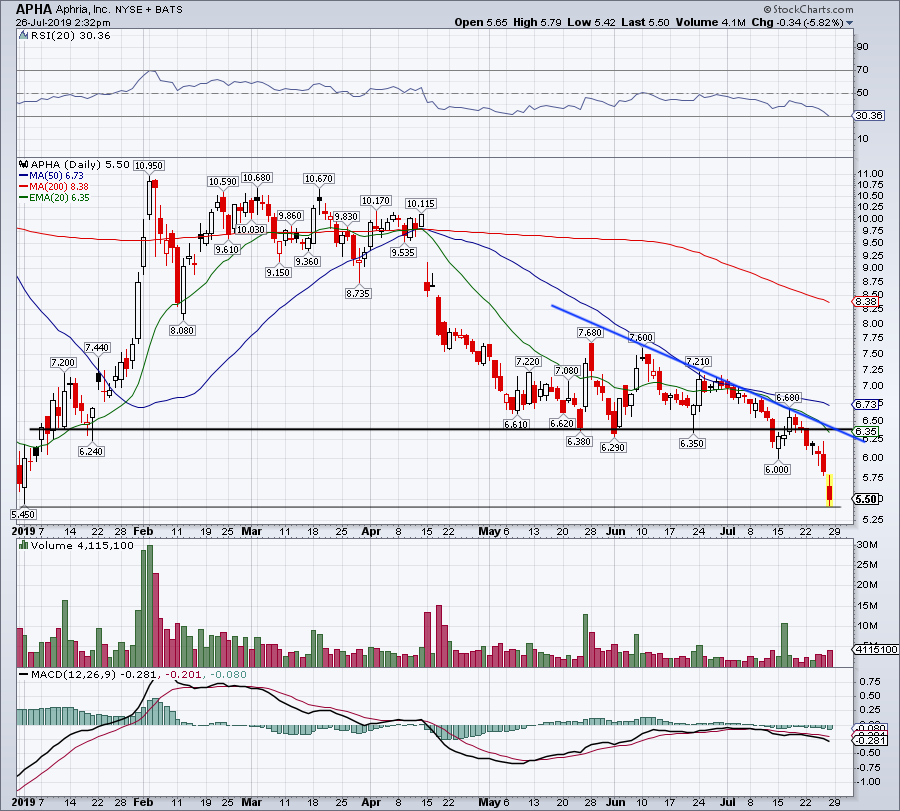This screenshot has height=811, width=900.
Task: Click the 6.290 June low label
Action: [612, 447]
